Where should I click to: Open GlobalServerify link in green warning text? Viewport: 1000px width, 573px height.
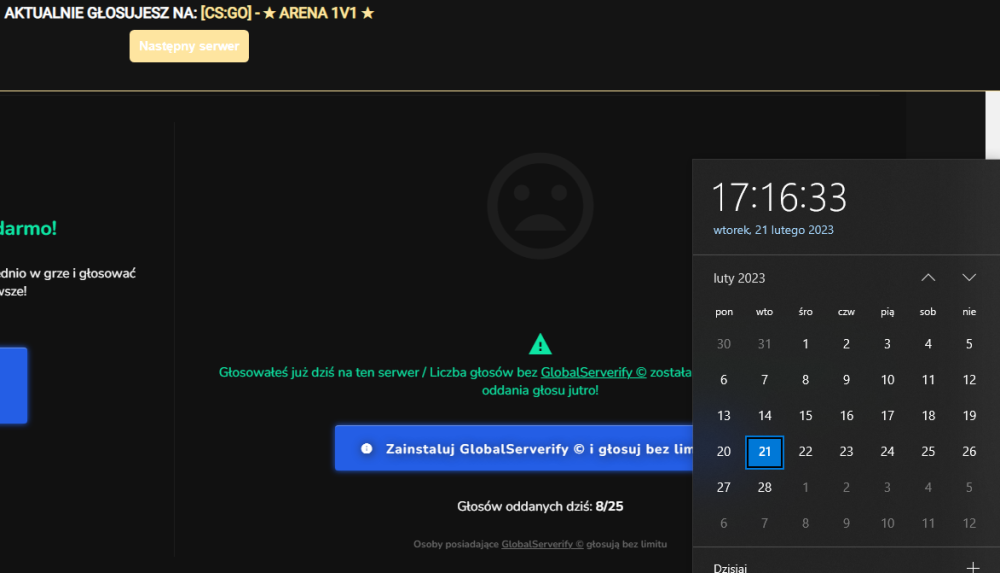tap(593, 372)
